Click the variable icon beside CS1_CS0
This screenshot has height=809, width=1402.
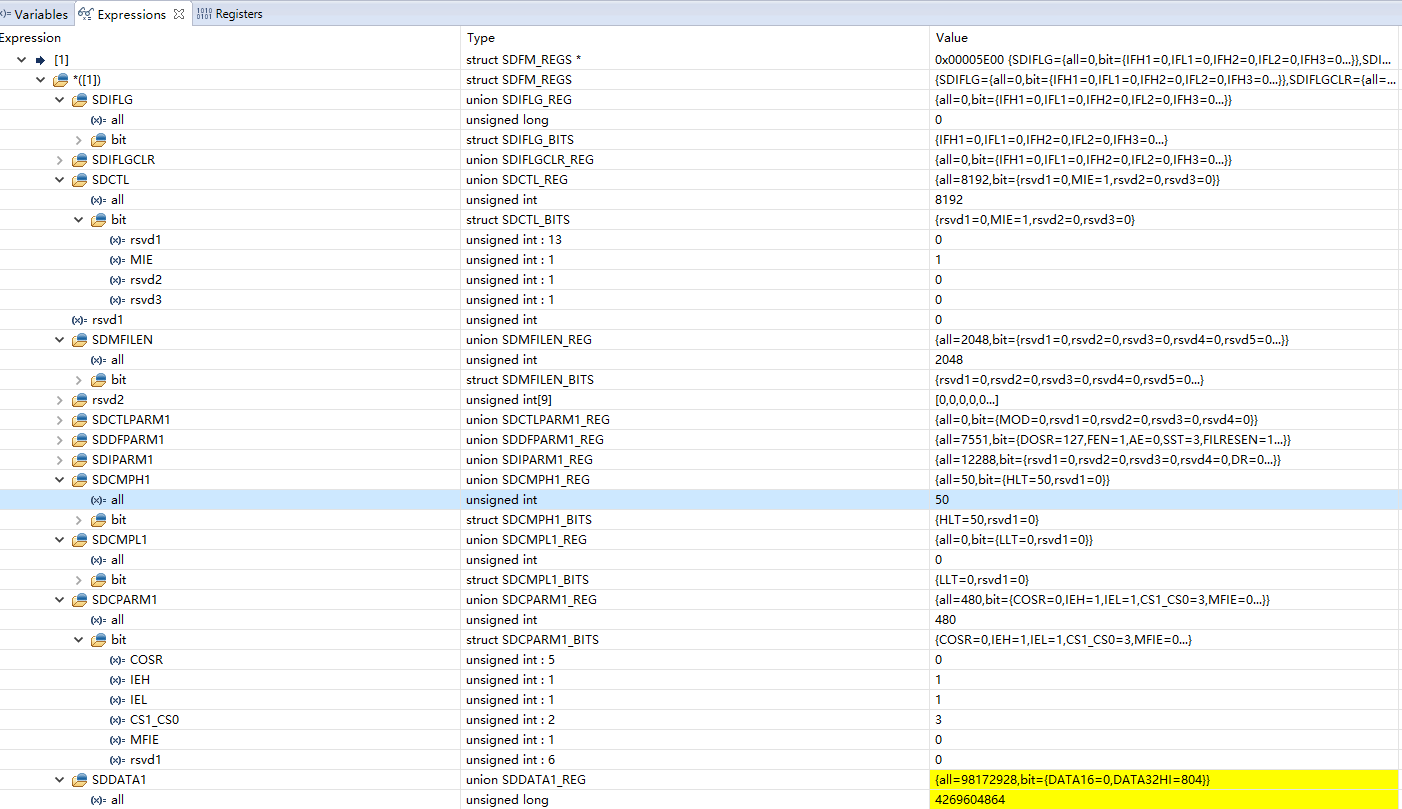click(117, 720)
